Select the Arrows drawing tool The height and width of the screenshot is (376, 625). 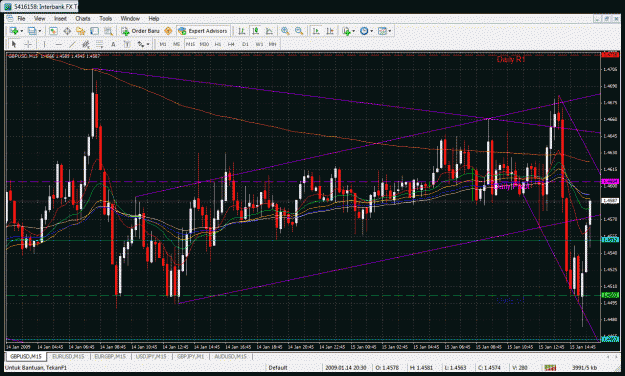[141, 44]
